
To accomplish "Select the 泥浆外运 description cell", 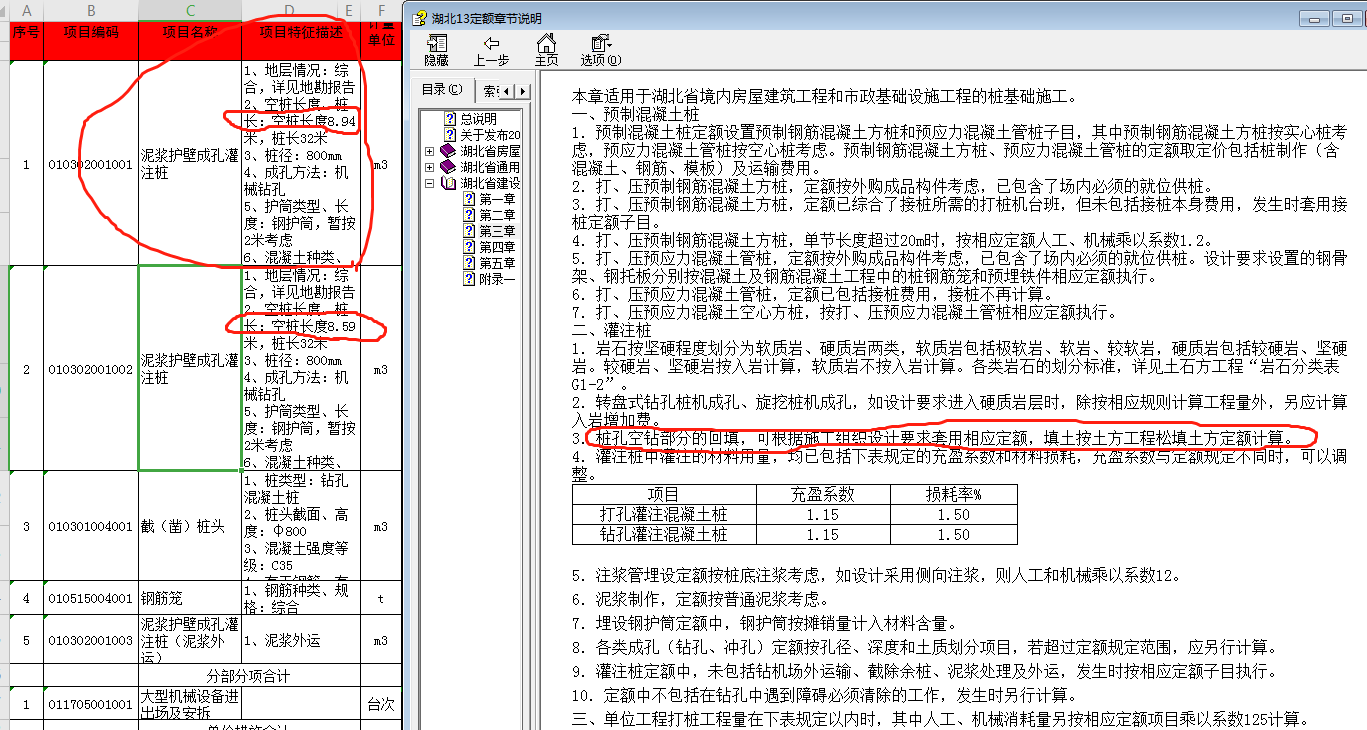I will tap(301, 640).
